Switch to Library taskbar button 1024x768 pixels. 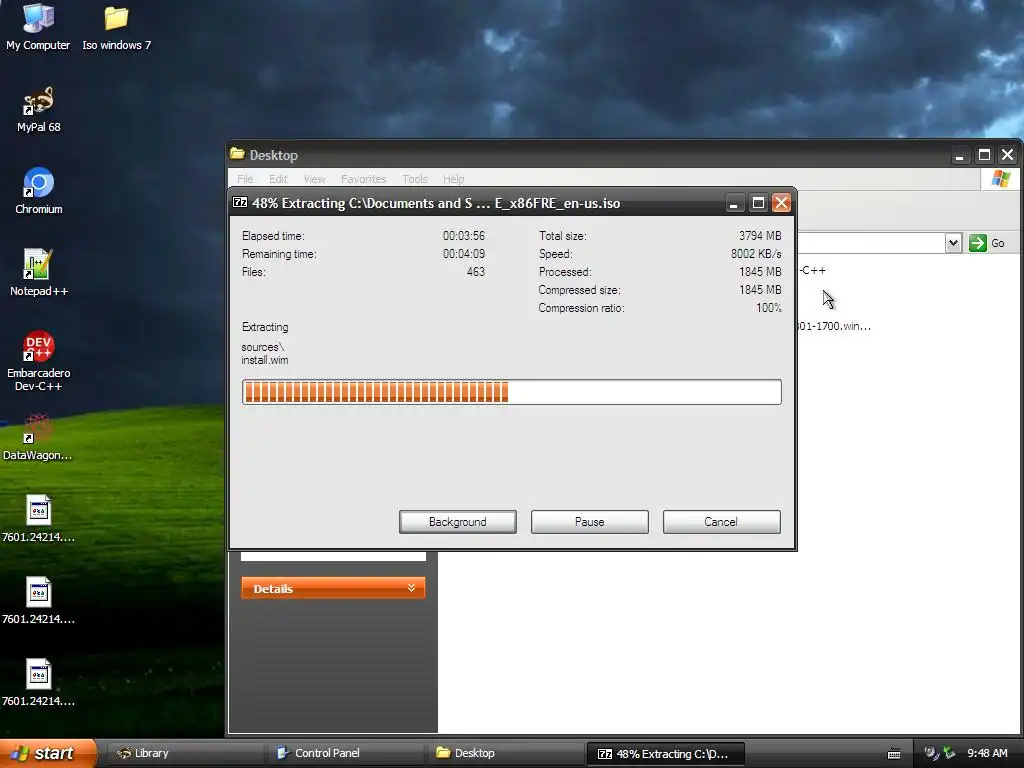[185, 753]
